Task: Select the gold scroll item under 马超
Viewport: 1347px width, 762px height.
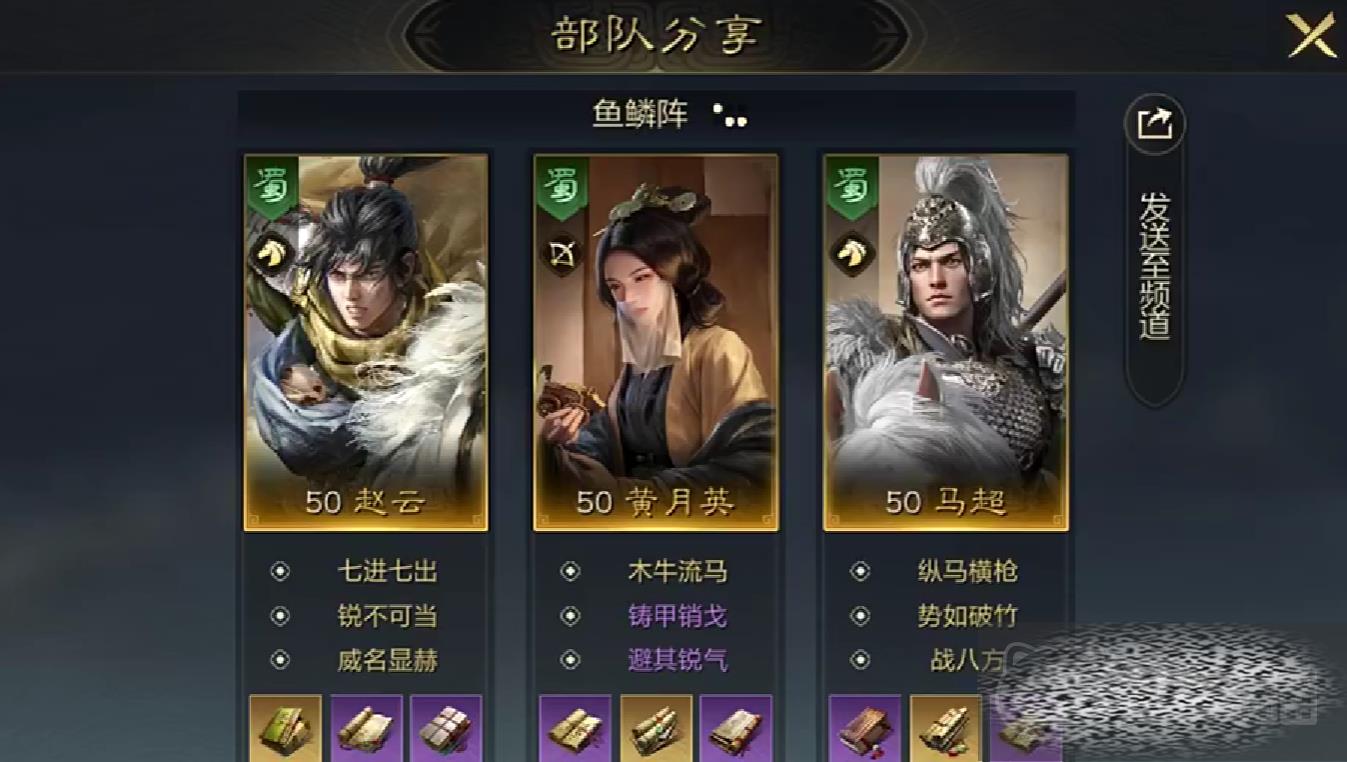Action: point(946,729)
